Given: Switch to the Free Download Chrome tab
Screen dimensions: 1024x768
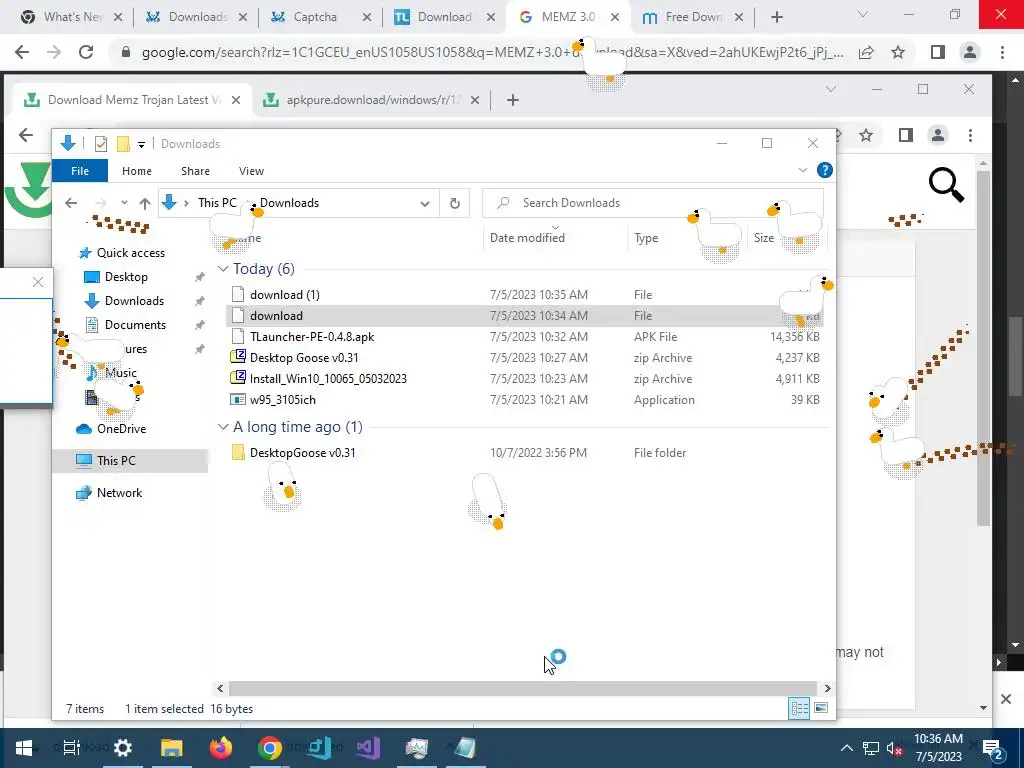Looking at the screenshot, I should [x=694, y=17].
